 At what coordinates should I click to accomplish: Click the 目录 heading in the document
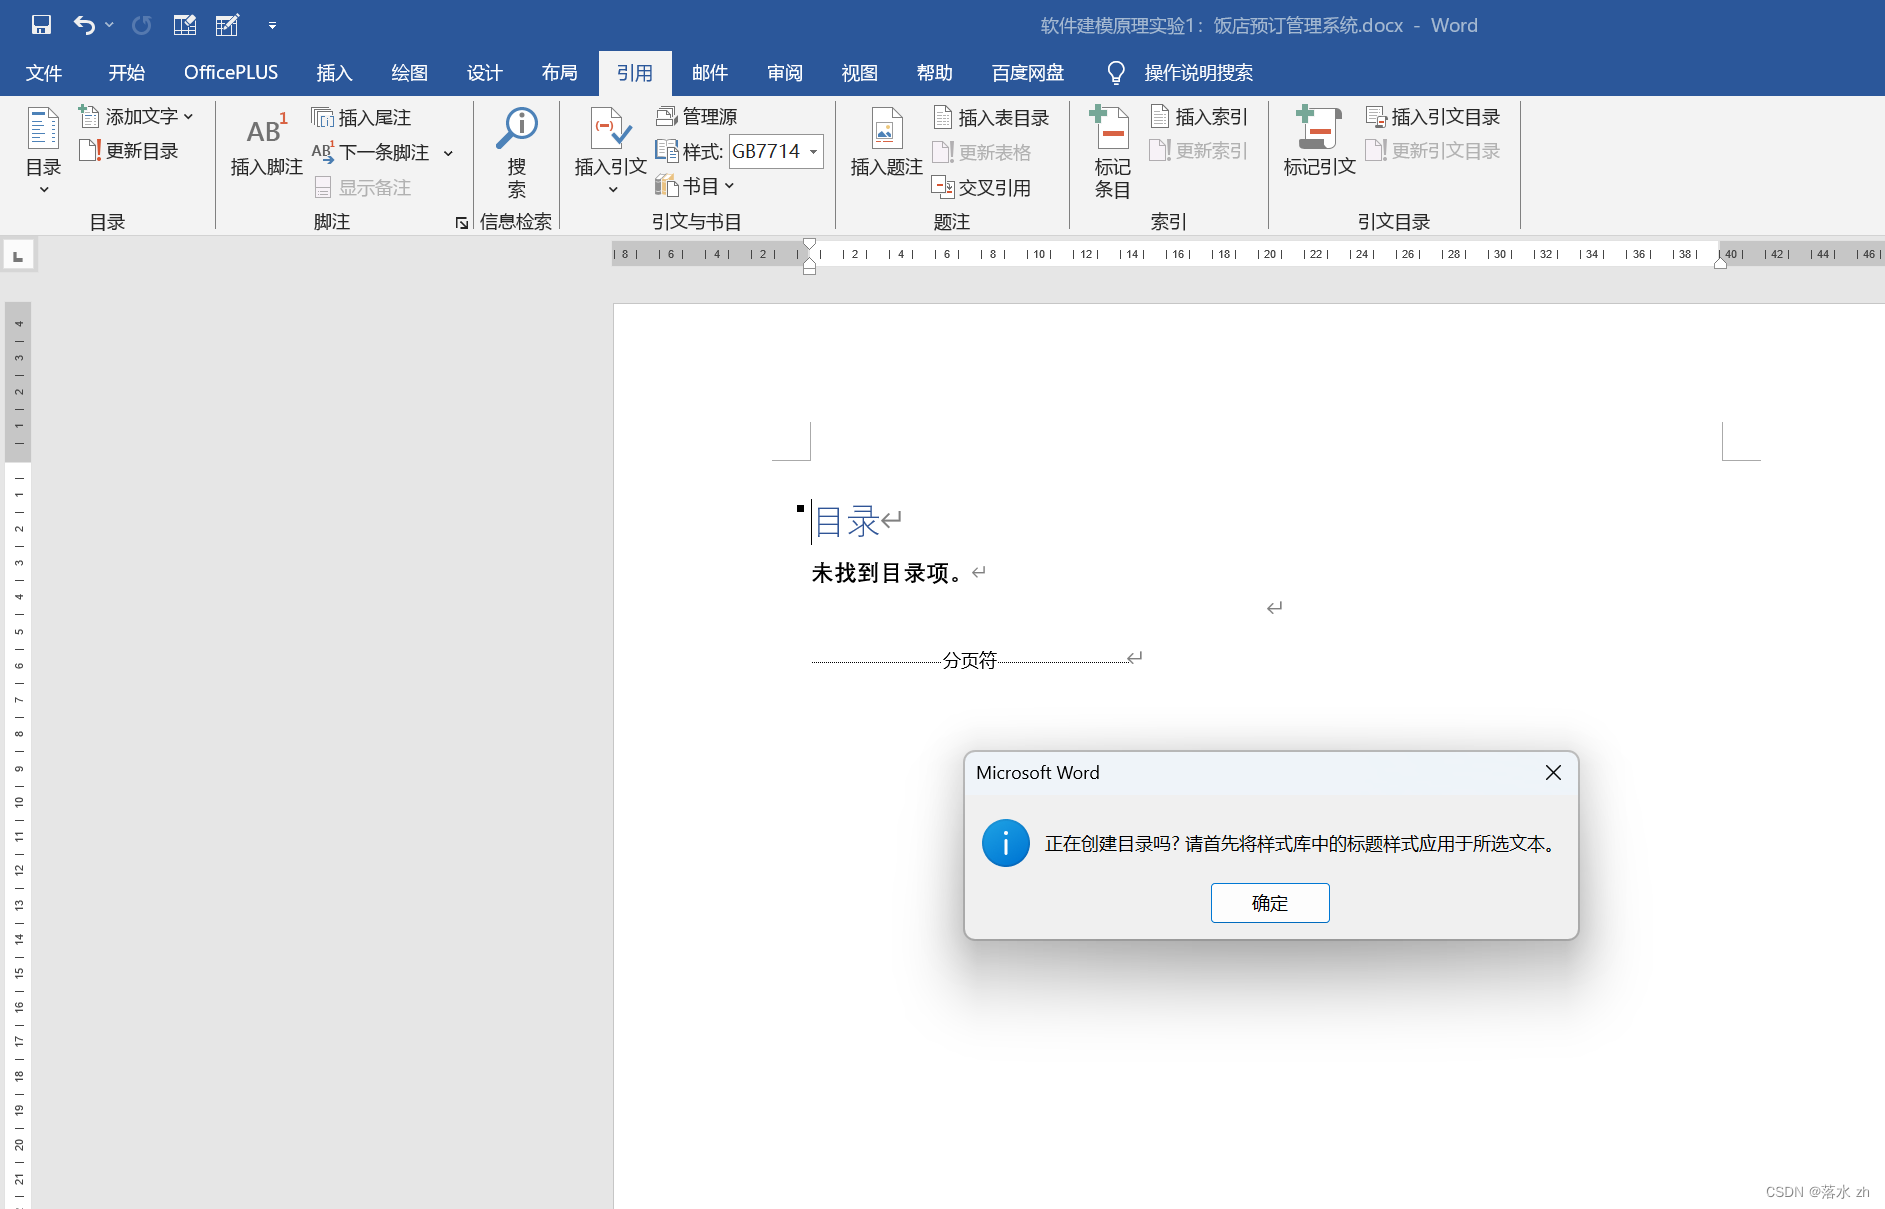(847, 521)
